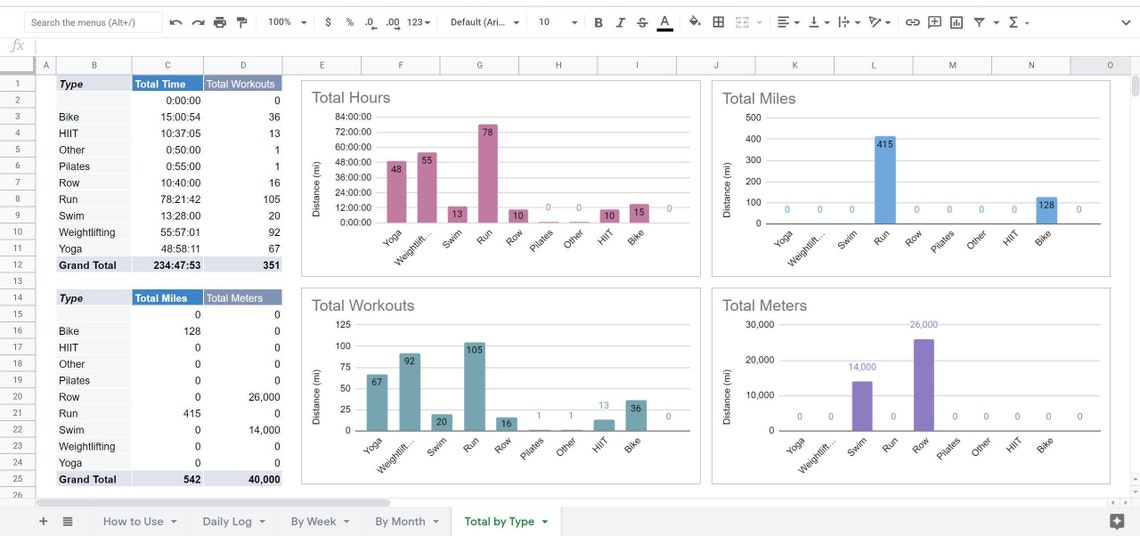This screenshot has height=536, width=1140.
Task: Open the borders menu
Action: (718, 23)
